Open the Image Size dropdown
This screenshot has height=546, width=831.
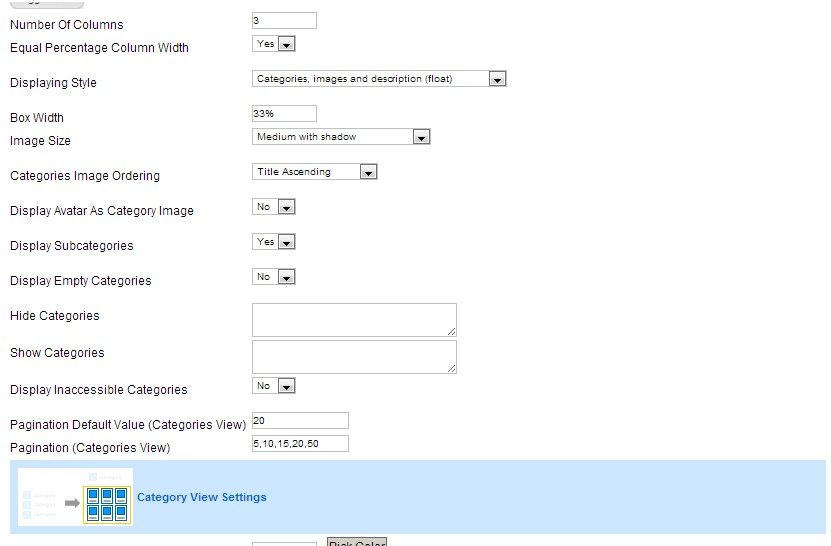tap(341, 137)
